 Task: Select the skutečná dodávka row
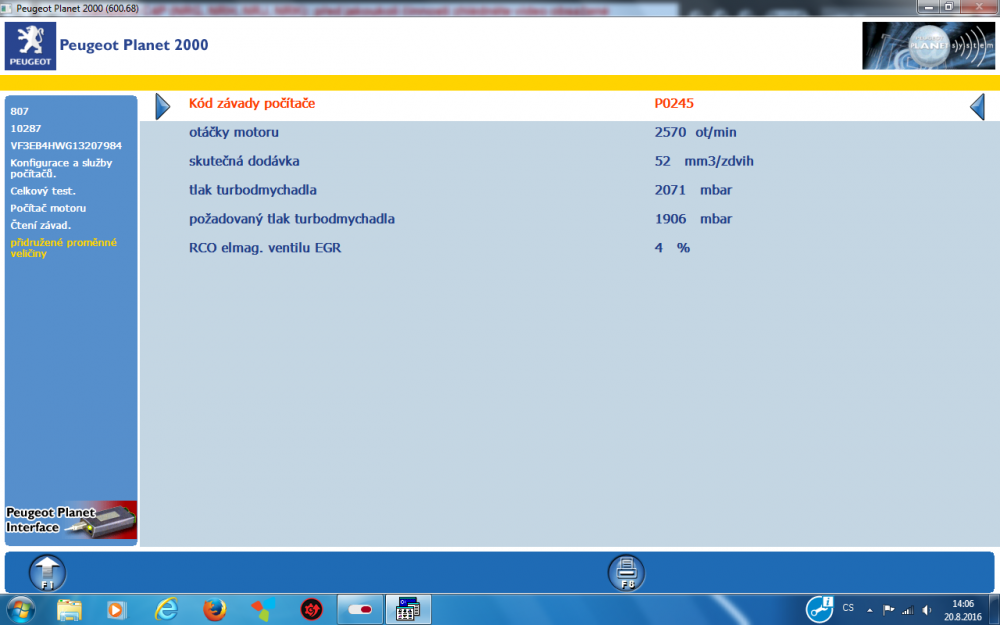click(570, 161)
